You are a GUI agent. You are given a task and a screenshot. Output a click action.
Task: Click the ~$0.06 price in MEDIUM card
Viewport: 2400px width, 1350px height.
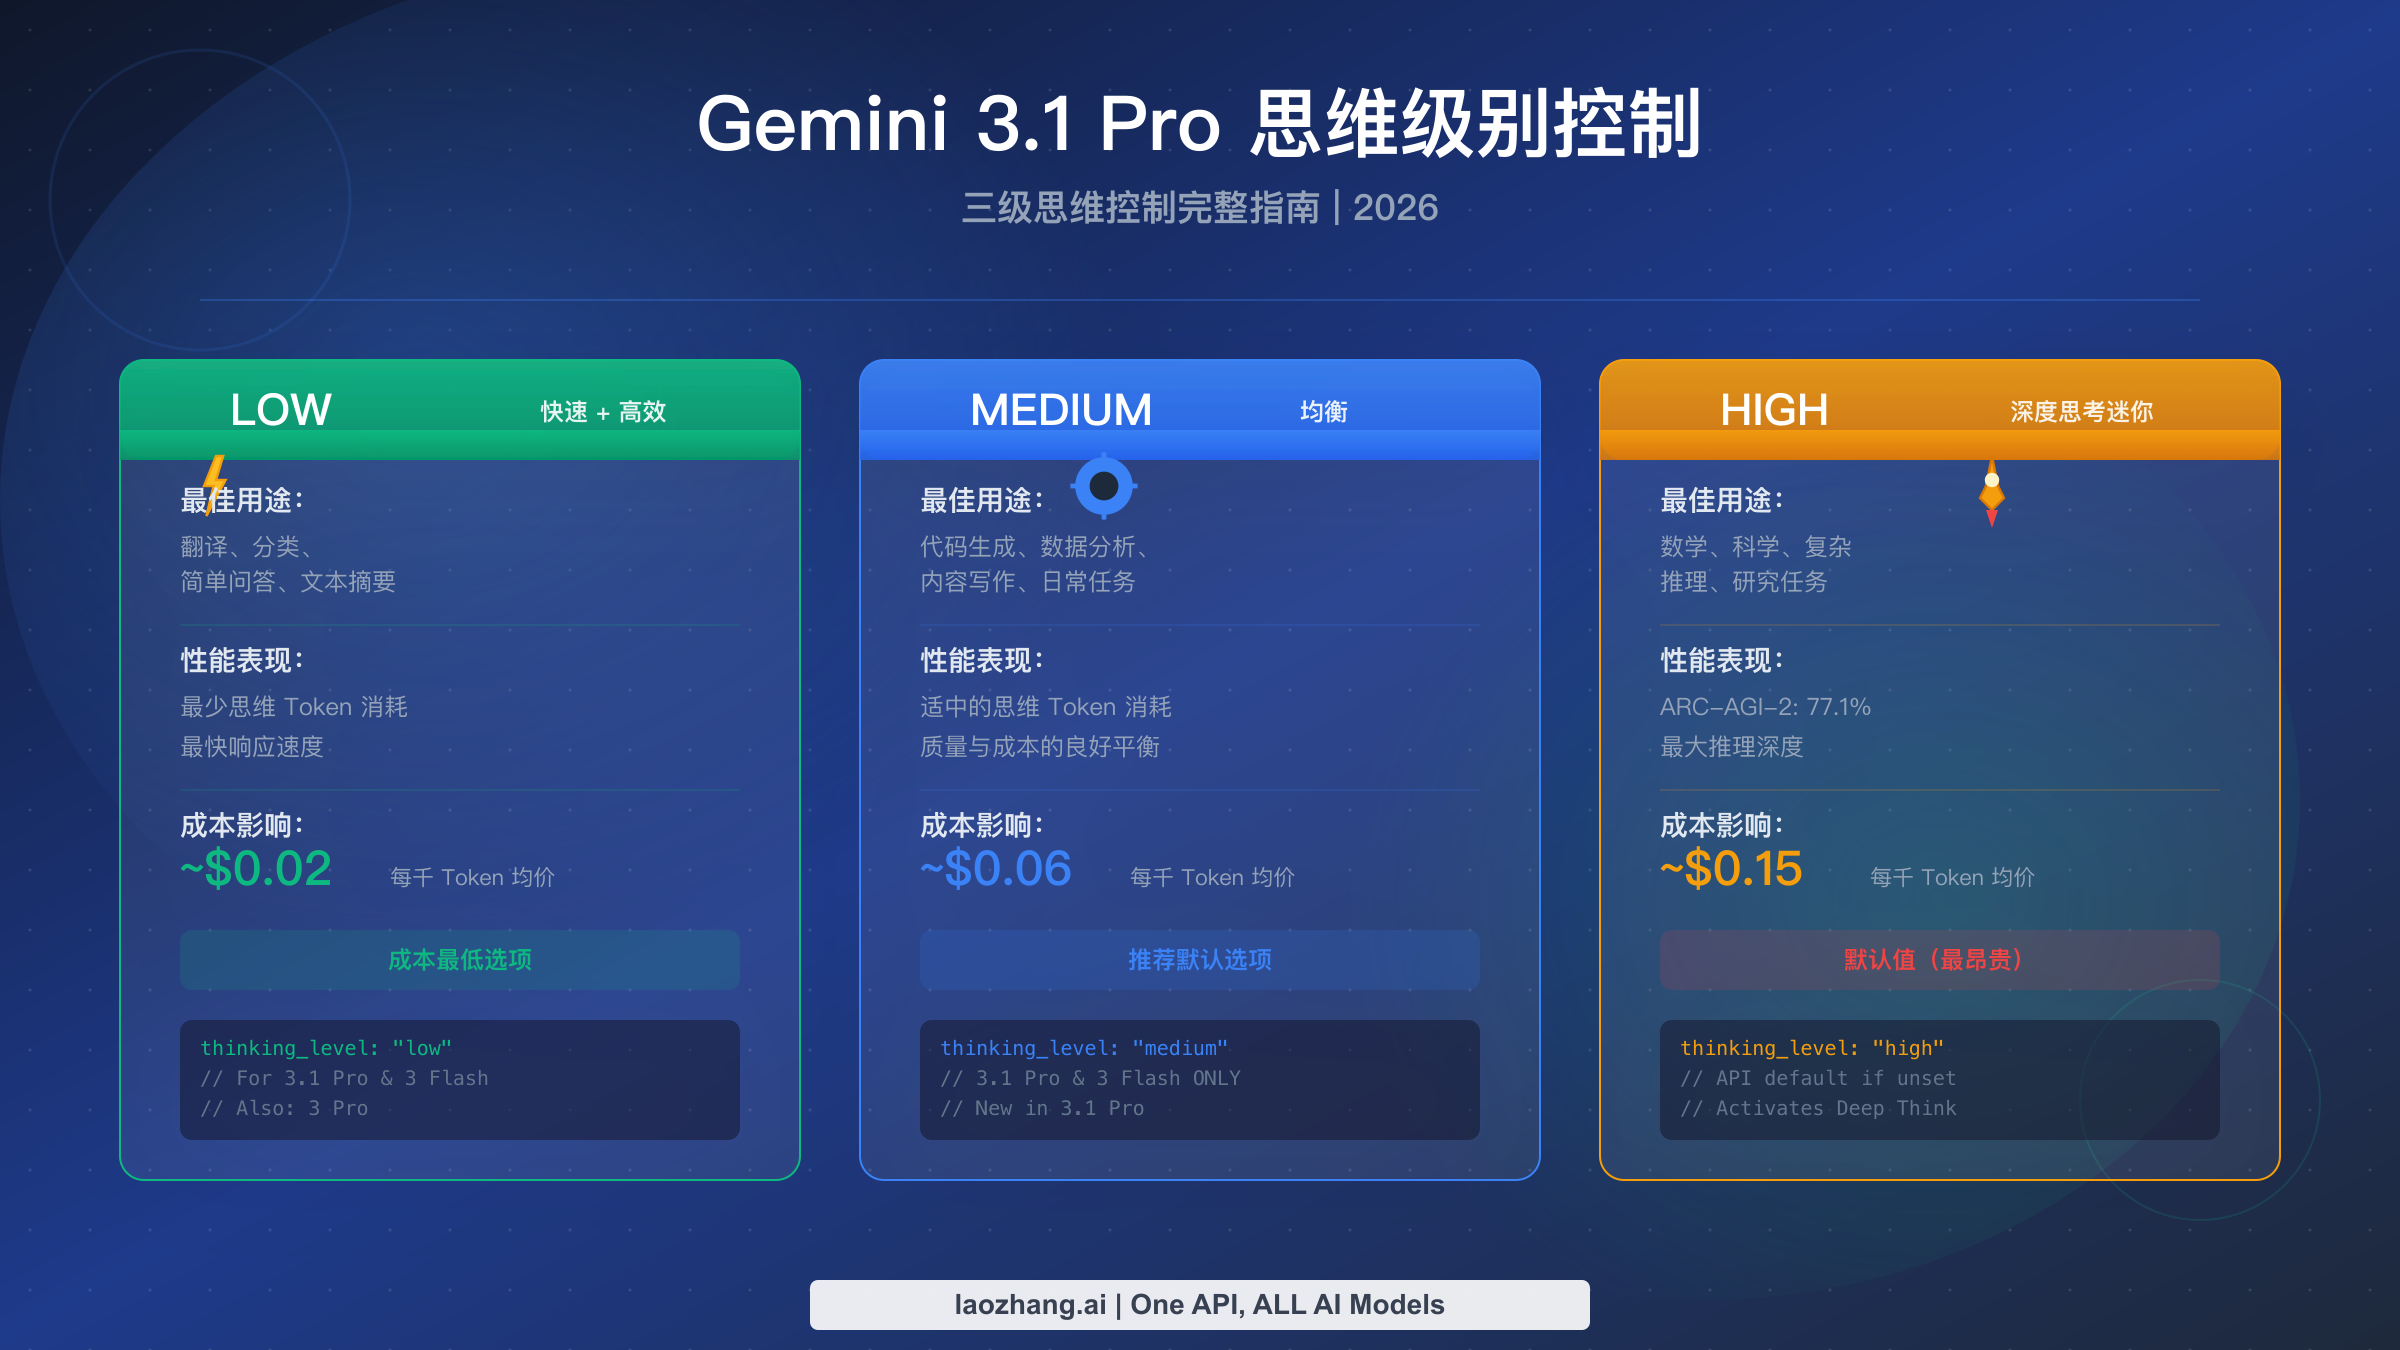point(996,869)
